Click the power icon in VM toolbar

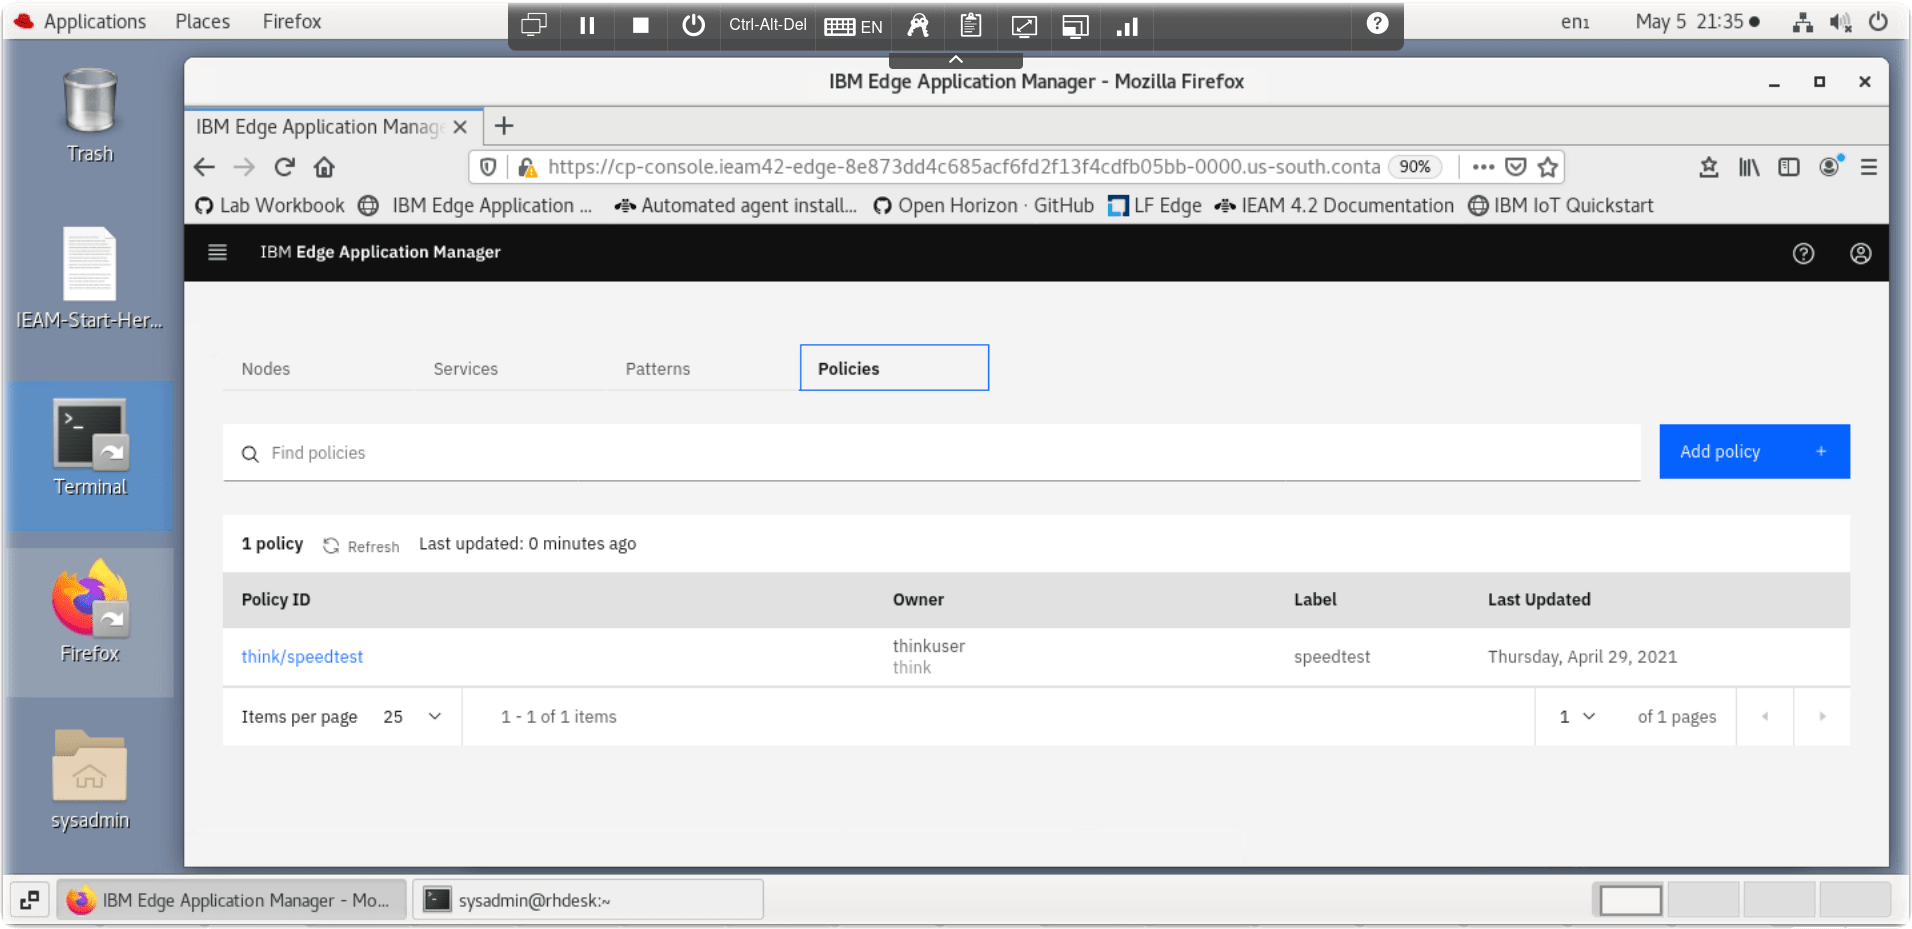point(693,25)
